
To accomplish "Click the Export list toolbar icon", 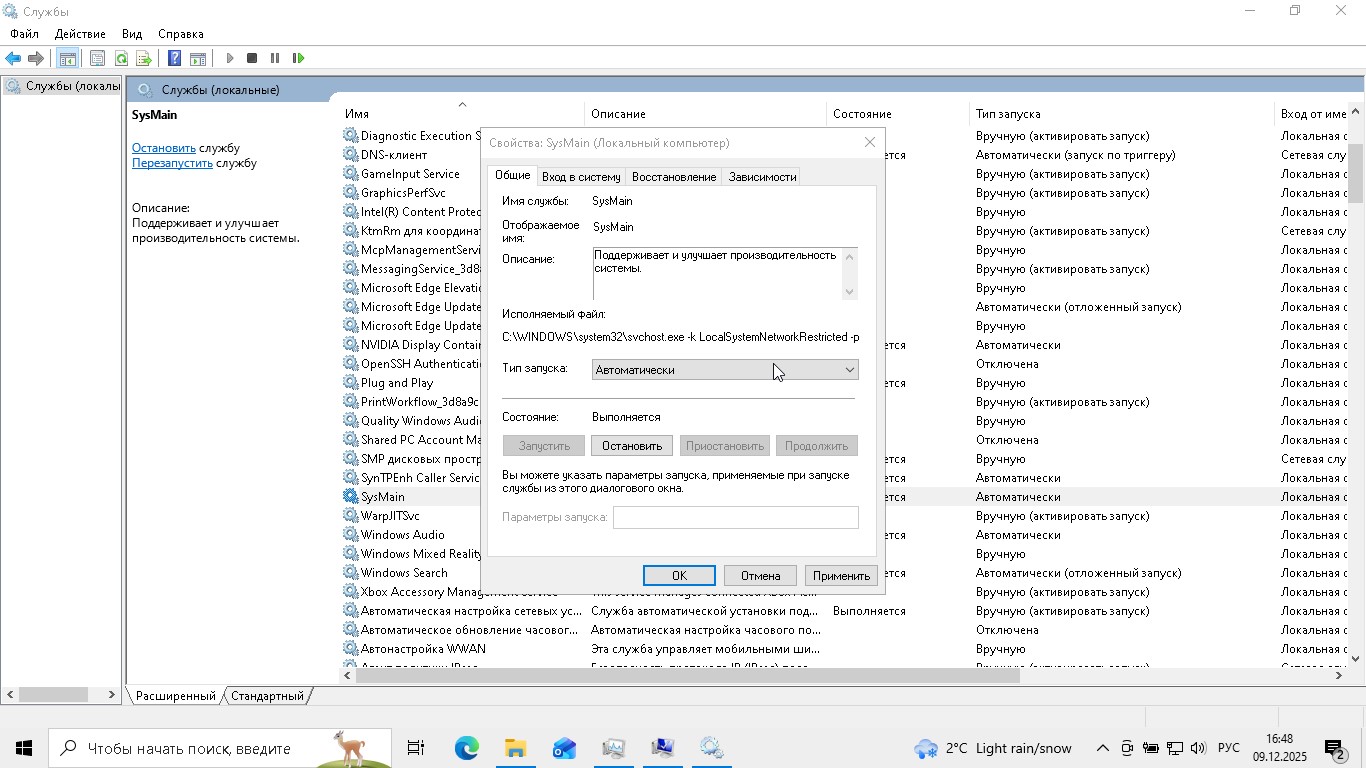I will point(144,58).
